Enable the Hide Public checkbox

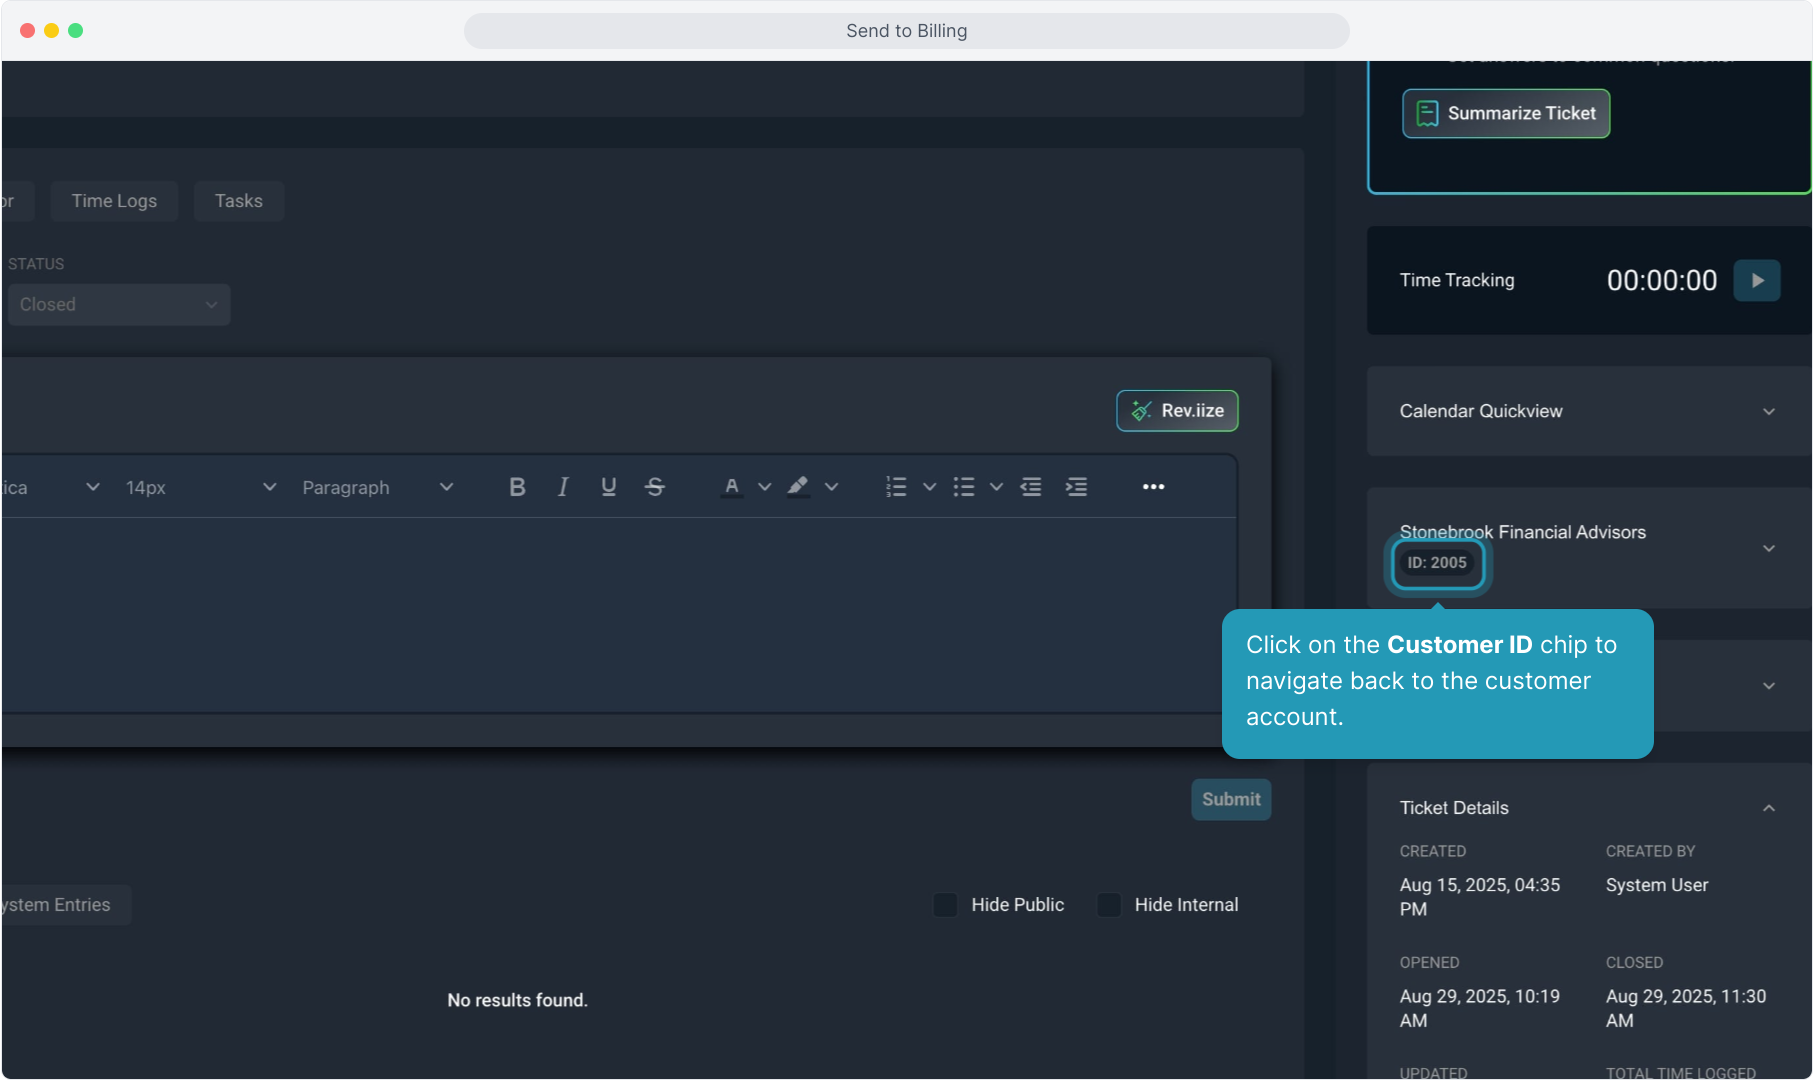(945, 905)
